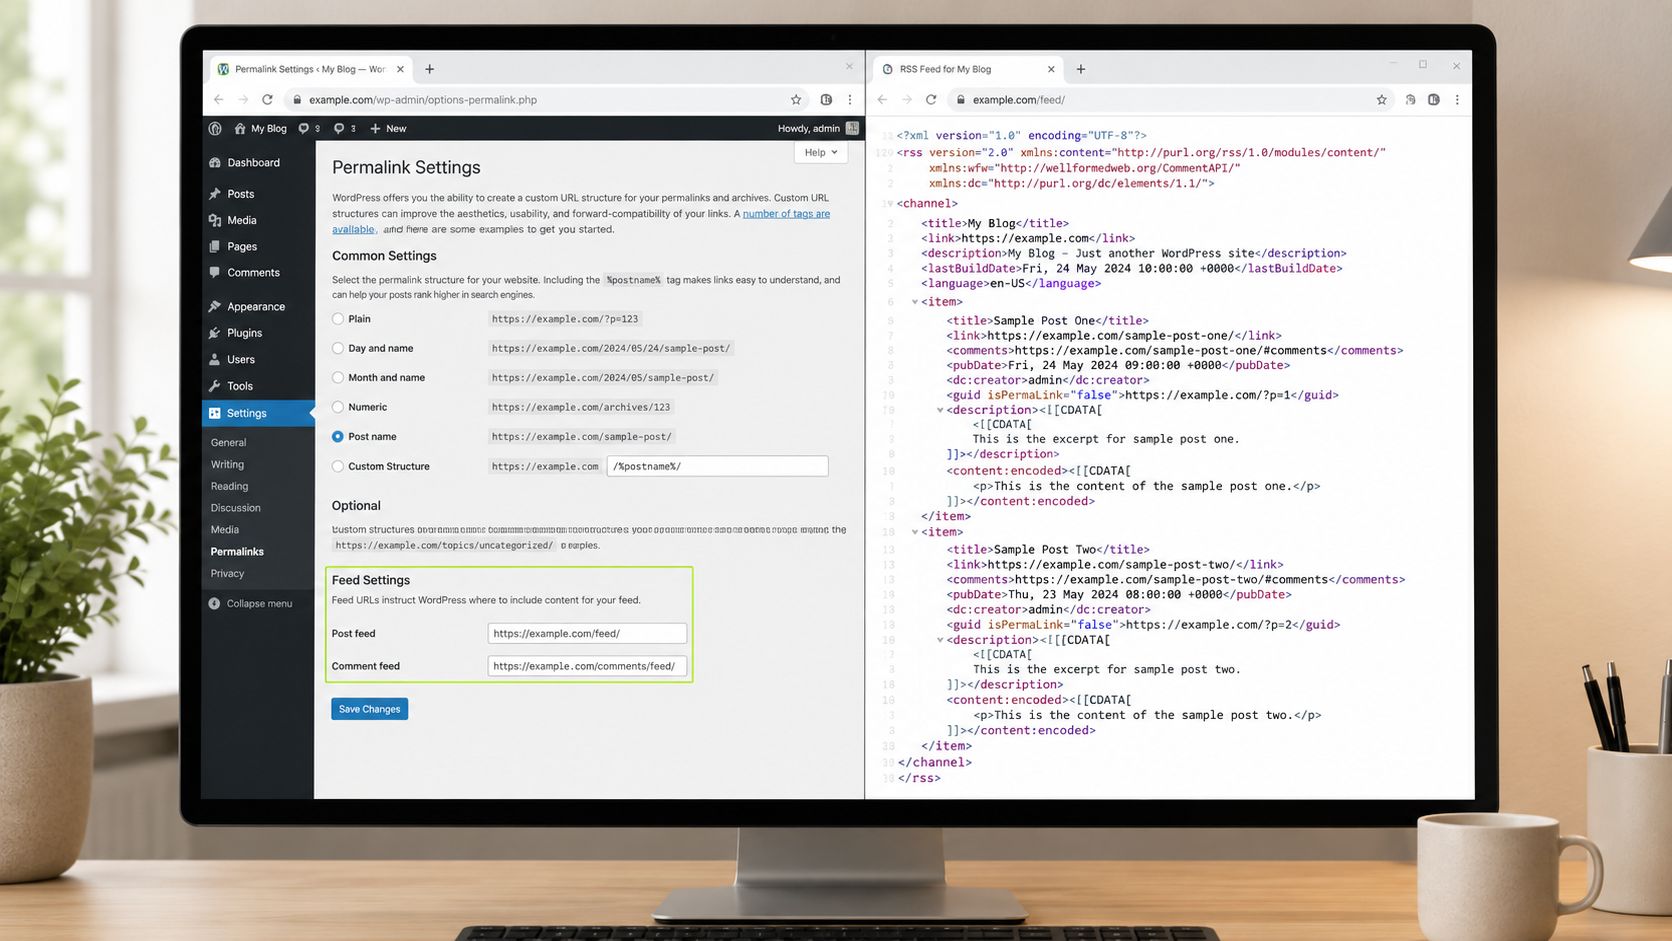Collapse second item's description element
This screenshot has height=941, width=1672.
click(940, 639)
